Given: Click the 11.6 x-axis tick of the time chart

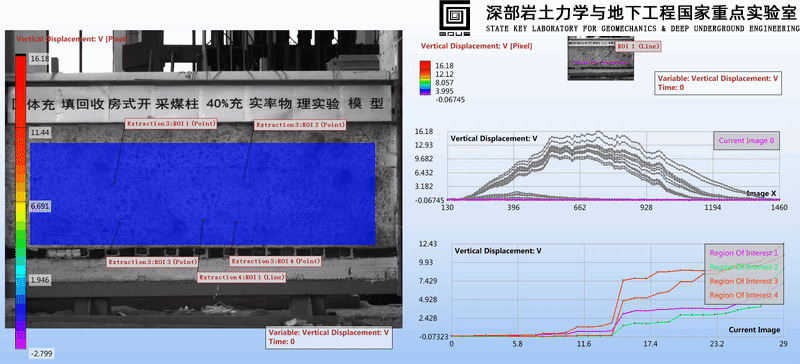Looking at the screenshot, I should 584,345.
